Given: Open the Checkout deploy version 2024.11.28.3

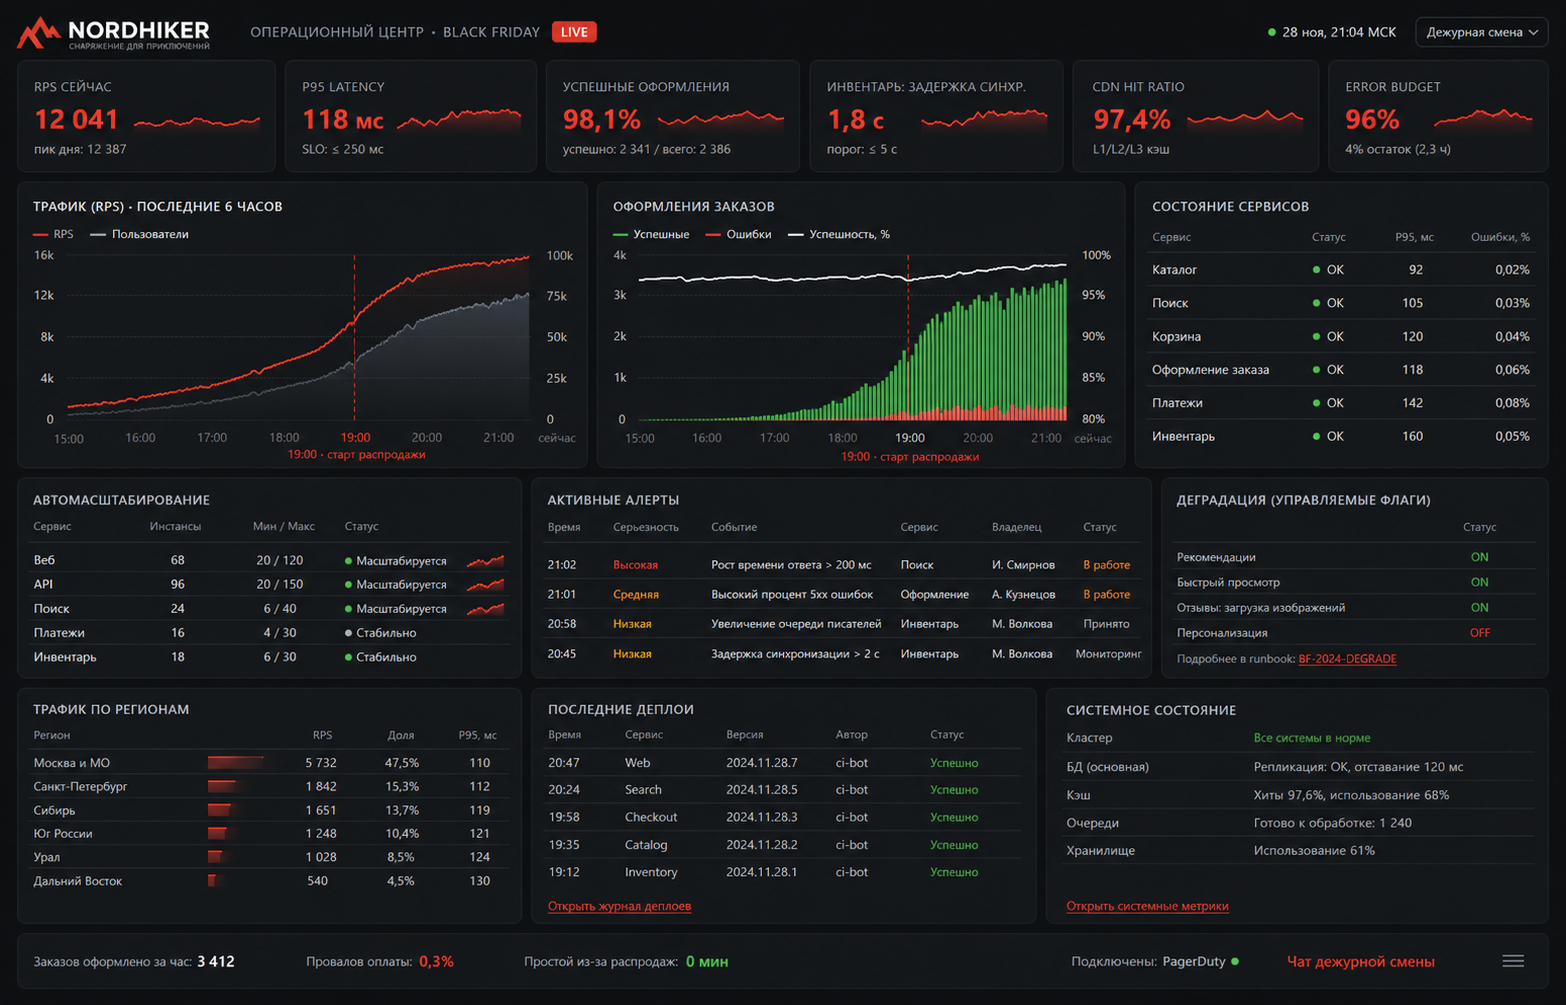Looking at the screenshot, I should pos(761,817).
